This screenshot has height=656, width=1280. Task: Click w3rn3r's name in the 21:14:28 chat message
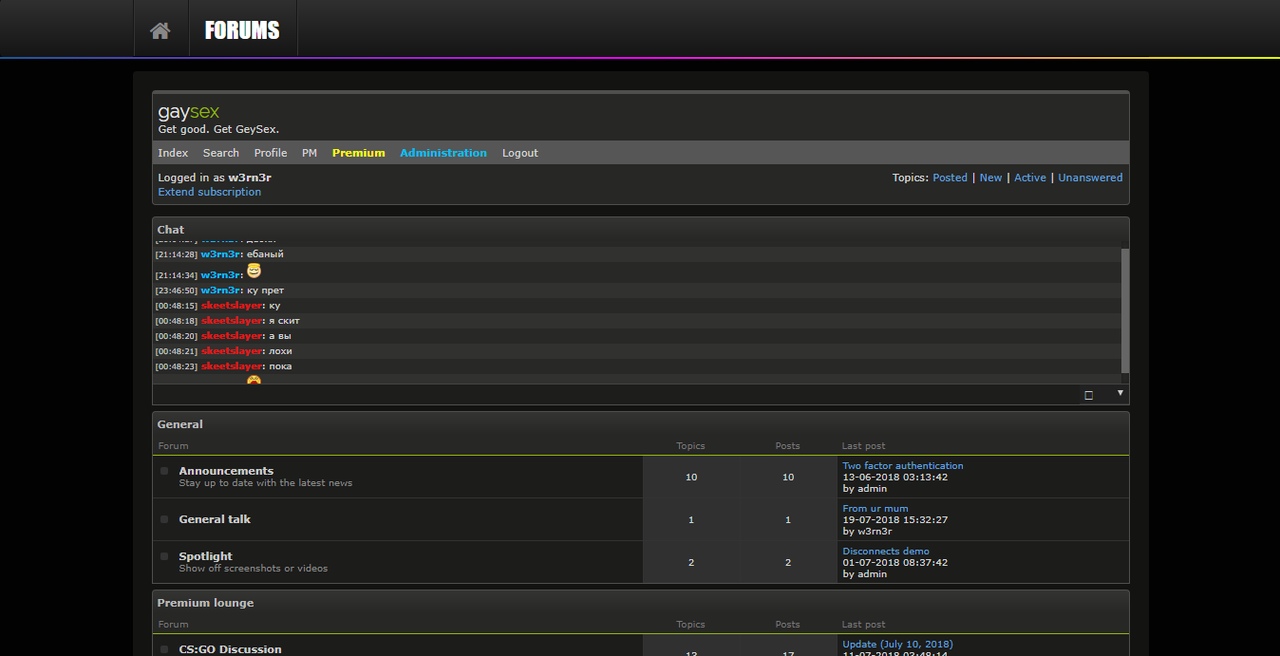(x=220, y=254)
